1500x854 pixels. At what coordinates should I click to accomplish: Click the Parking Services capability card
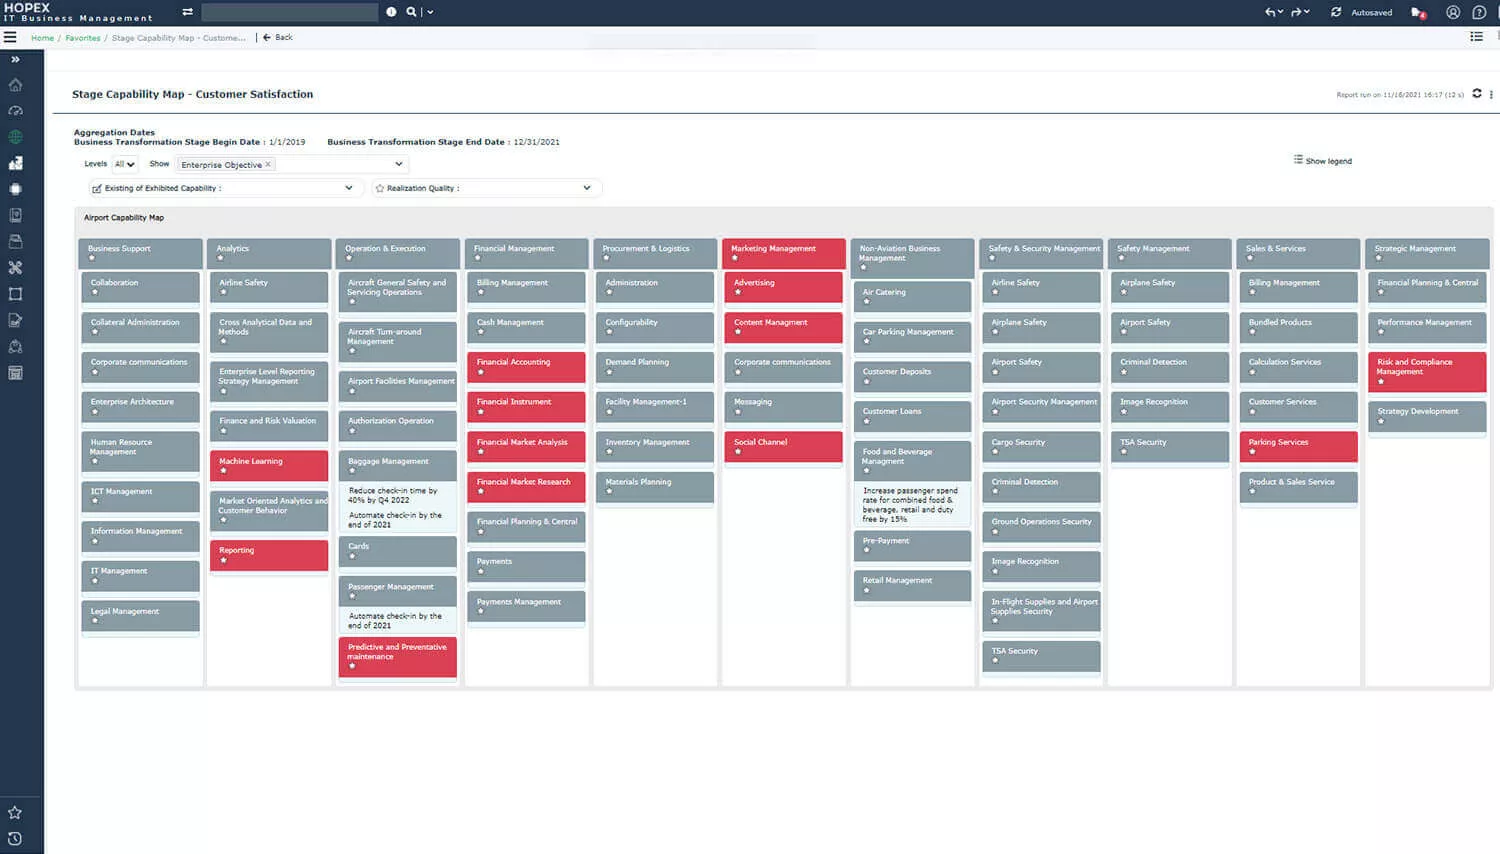(1298, 447)
